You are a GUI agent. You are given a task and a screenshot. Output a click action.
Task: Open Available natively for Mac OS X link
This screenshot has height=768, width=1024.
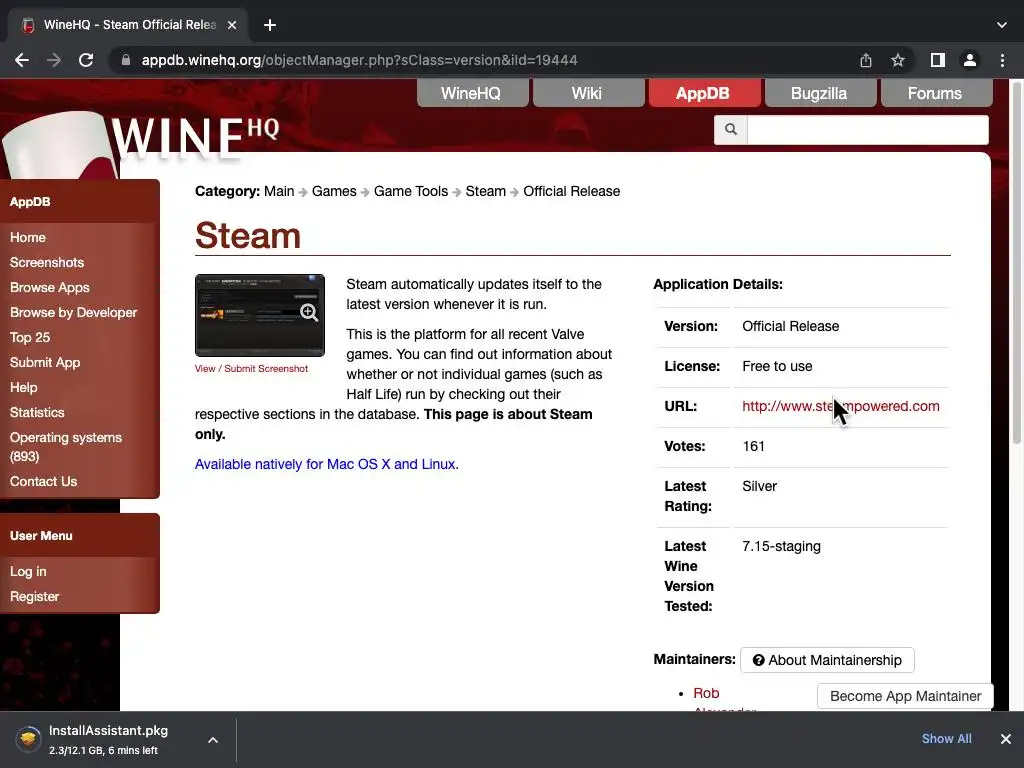(327, 464)
